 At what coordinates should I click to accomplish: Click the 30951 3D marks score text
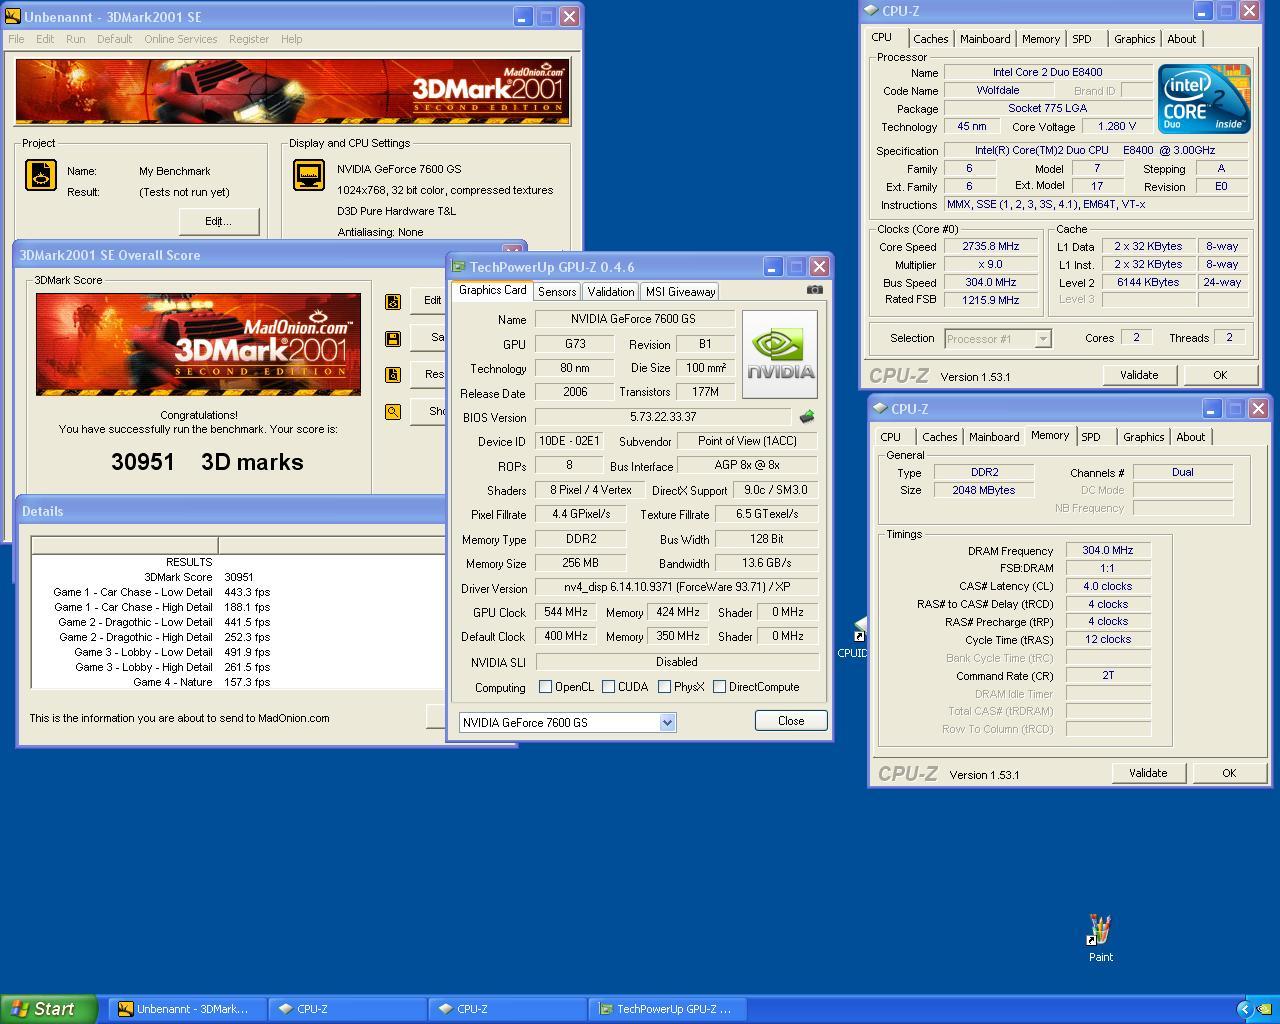207,462
